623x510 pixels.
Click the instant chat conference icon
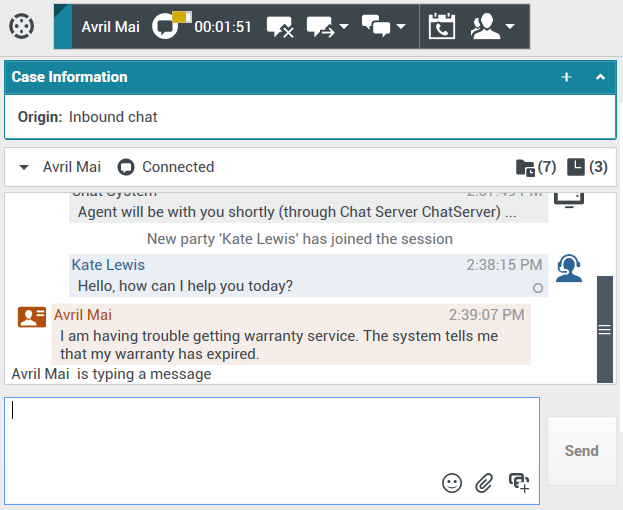[x=376, y=27]
